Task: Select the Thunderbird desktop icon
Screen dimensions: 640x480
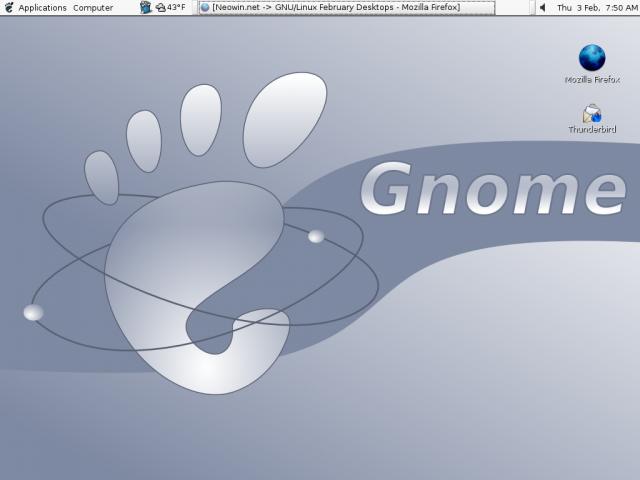Action: coord(592,113)
